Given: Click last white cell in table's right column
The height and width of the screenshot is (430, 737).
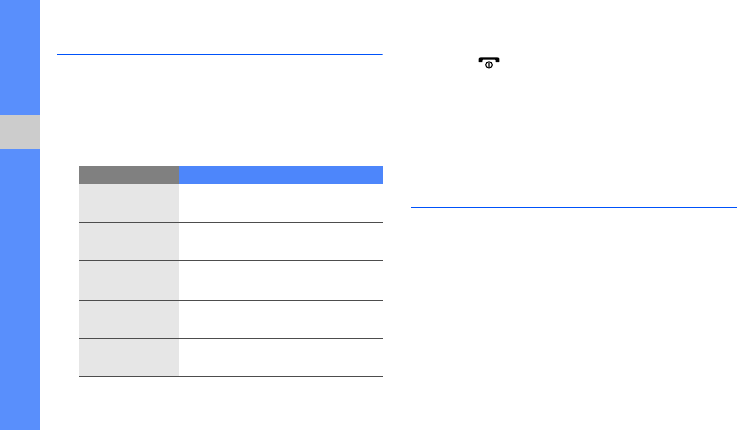Looking at the screenshot, I should coord(281,357).
